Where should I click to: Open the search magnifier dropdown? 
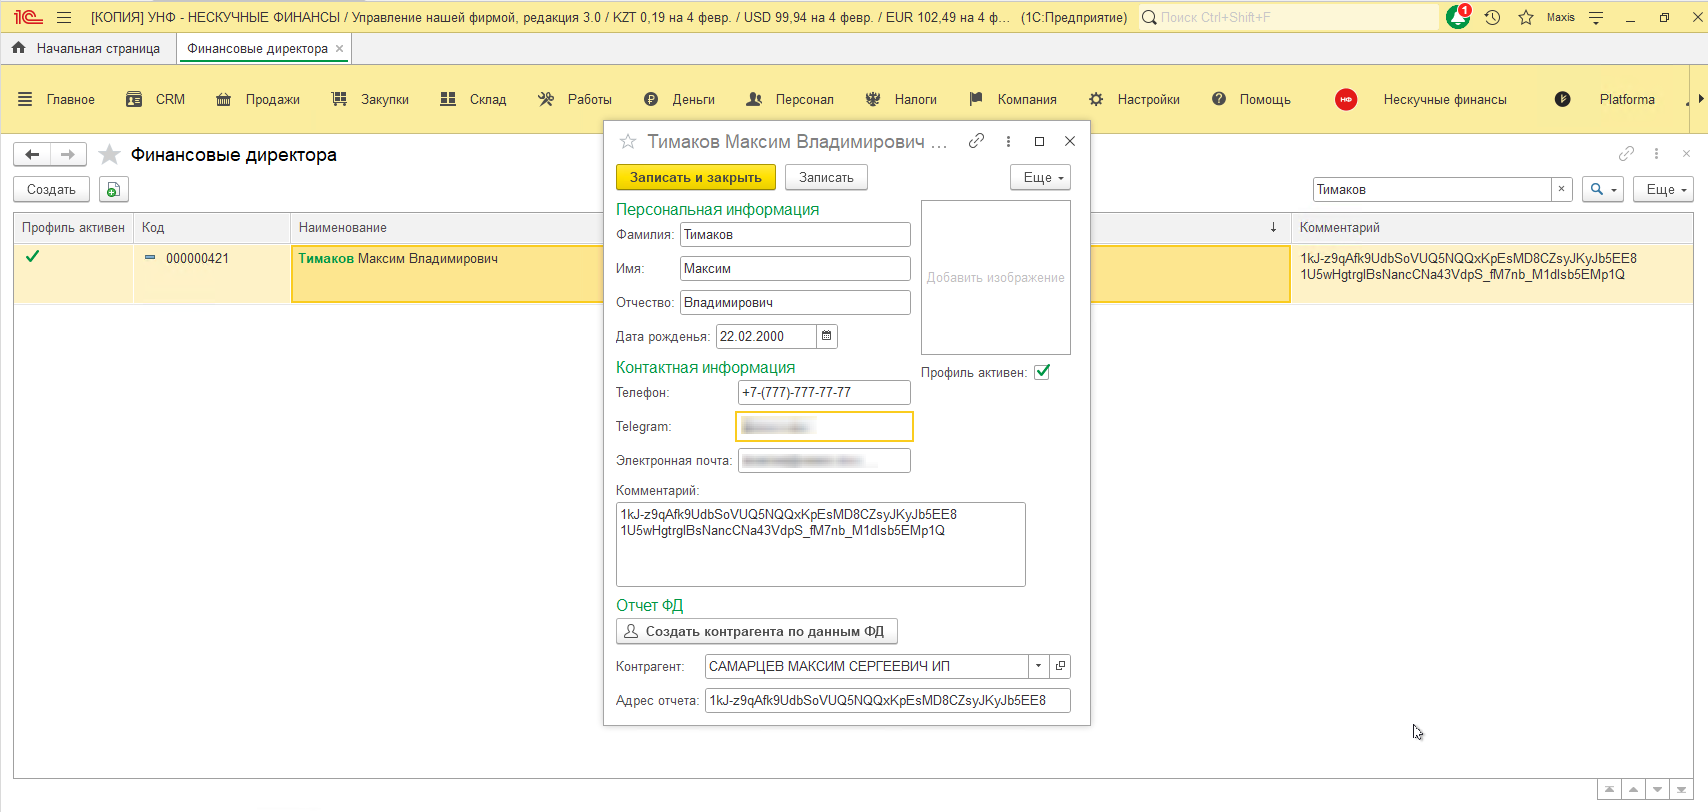1602,189
